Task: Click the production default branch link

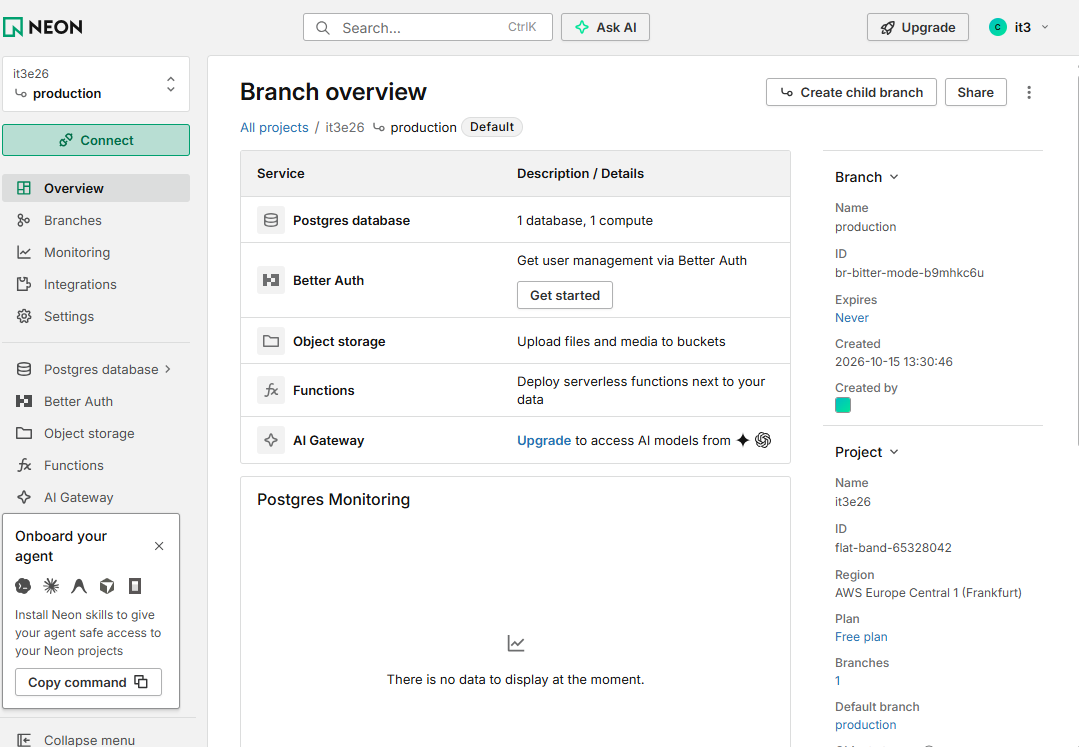Action: coord(865,725)
